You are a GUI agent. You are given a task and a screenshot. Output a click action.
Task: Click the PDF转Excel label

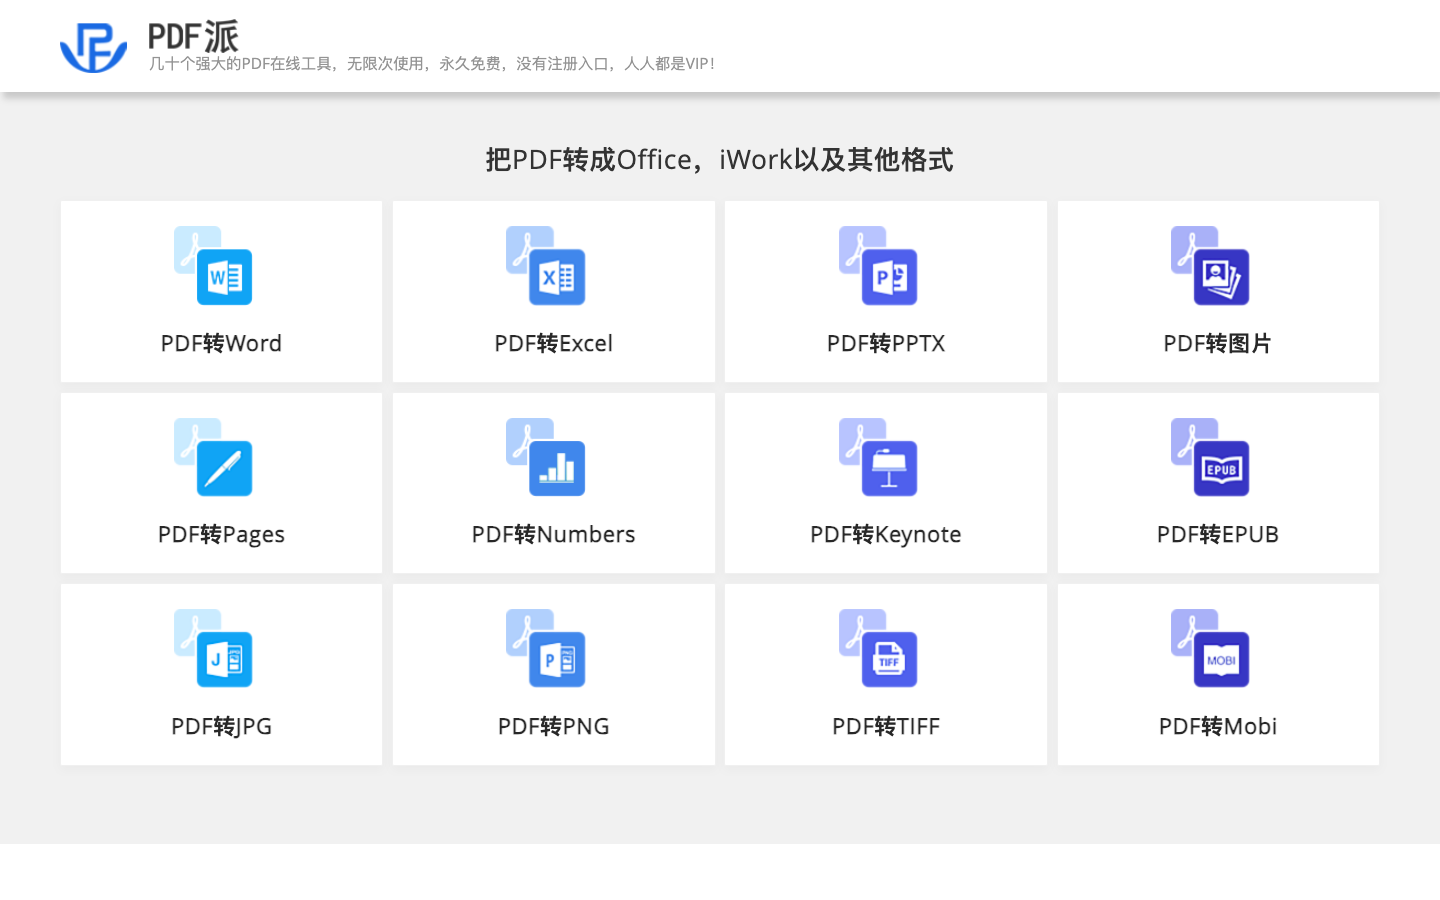pos(553,344)
